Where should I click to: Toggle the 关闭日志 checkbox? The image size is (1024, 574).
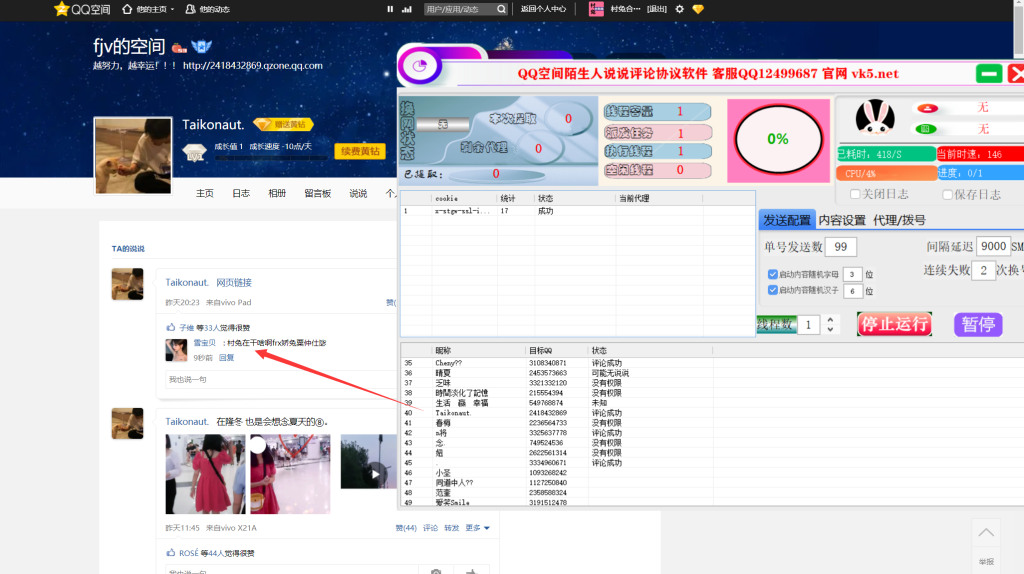tap(855, 194)
